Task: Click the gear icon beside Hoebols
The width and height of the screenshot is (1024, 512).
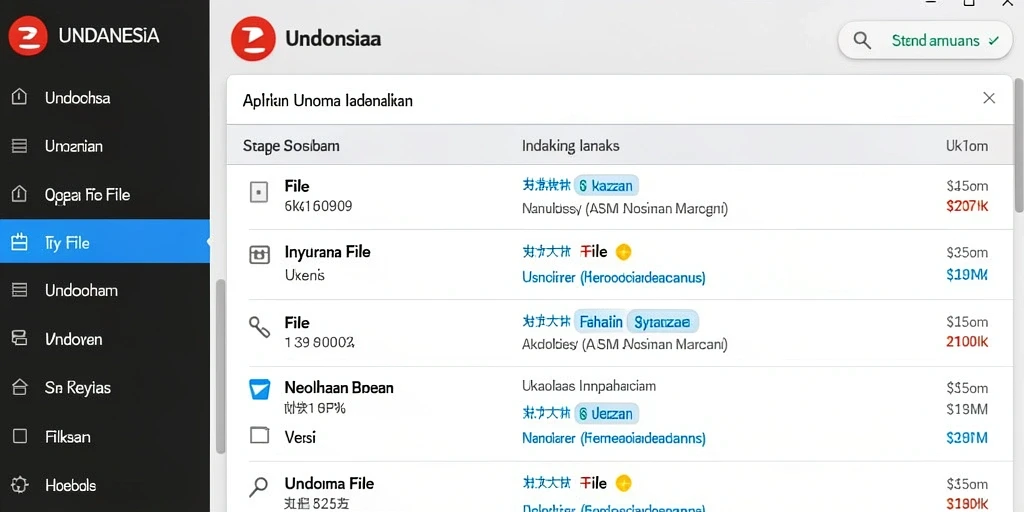Action: tap(20, 485)
